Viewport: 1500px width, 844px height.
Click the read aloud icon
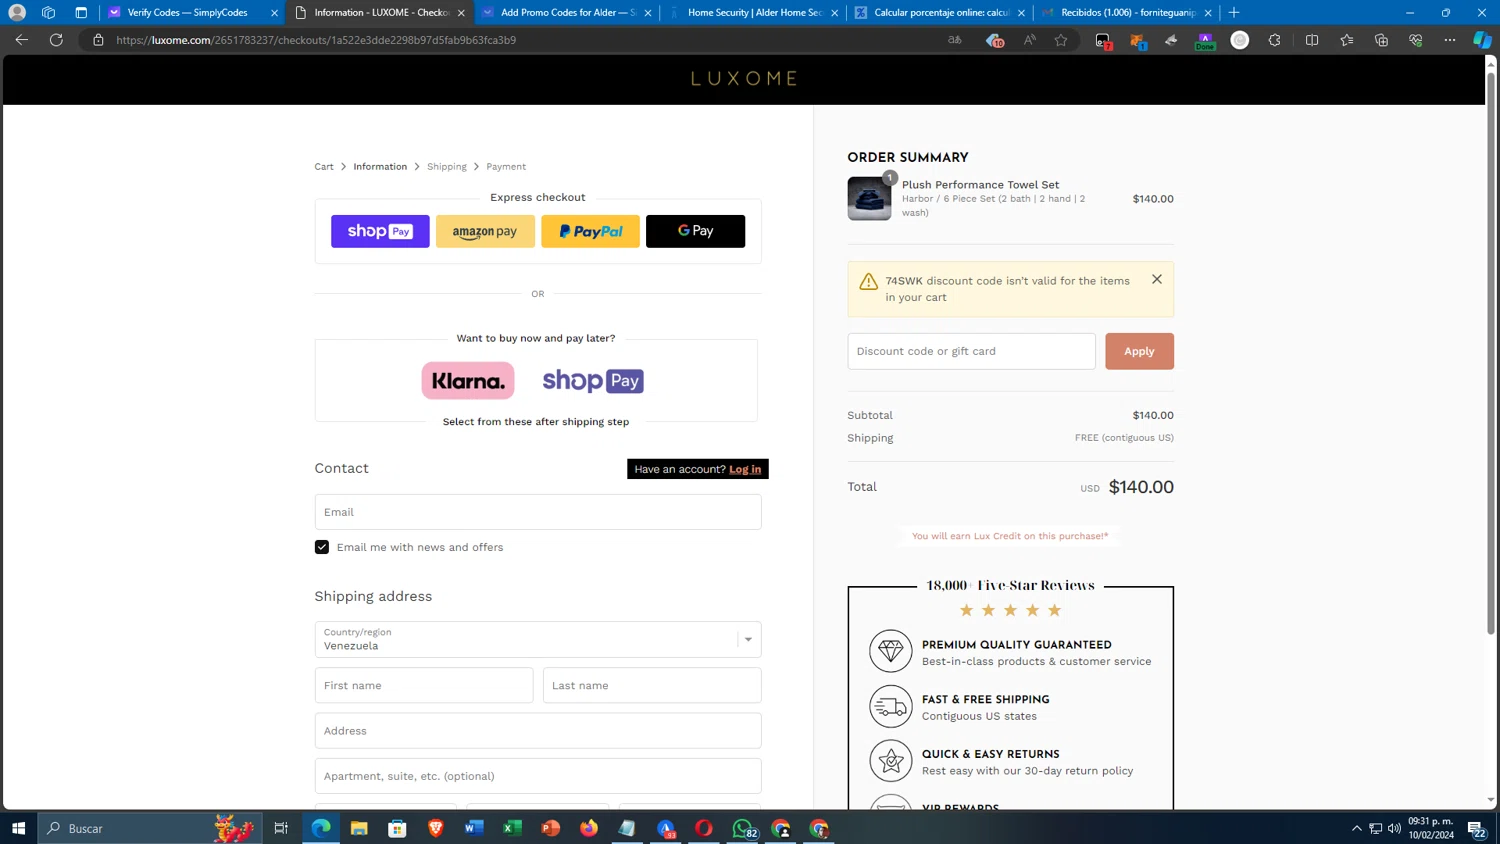(1029, 40)
